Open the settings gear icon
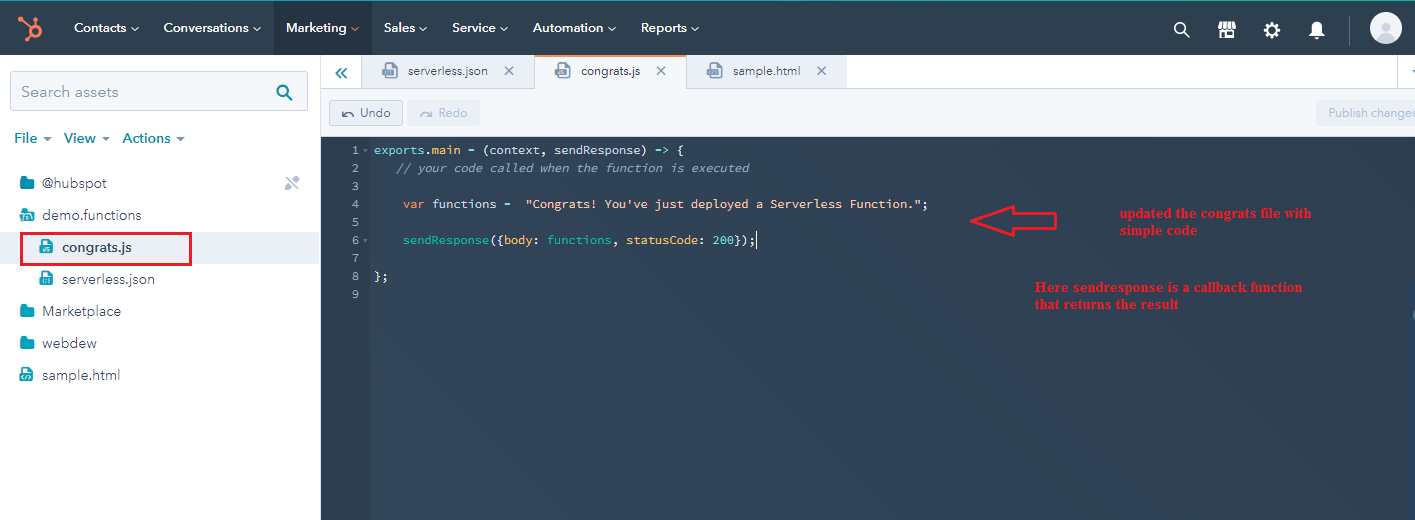The height and width of the screenshot is (520, 1415). [1271, 30]
